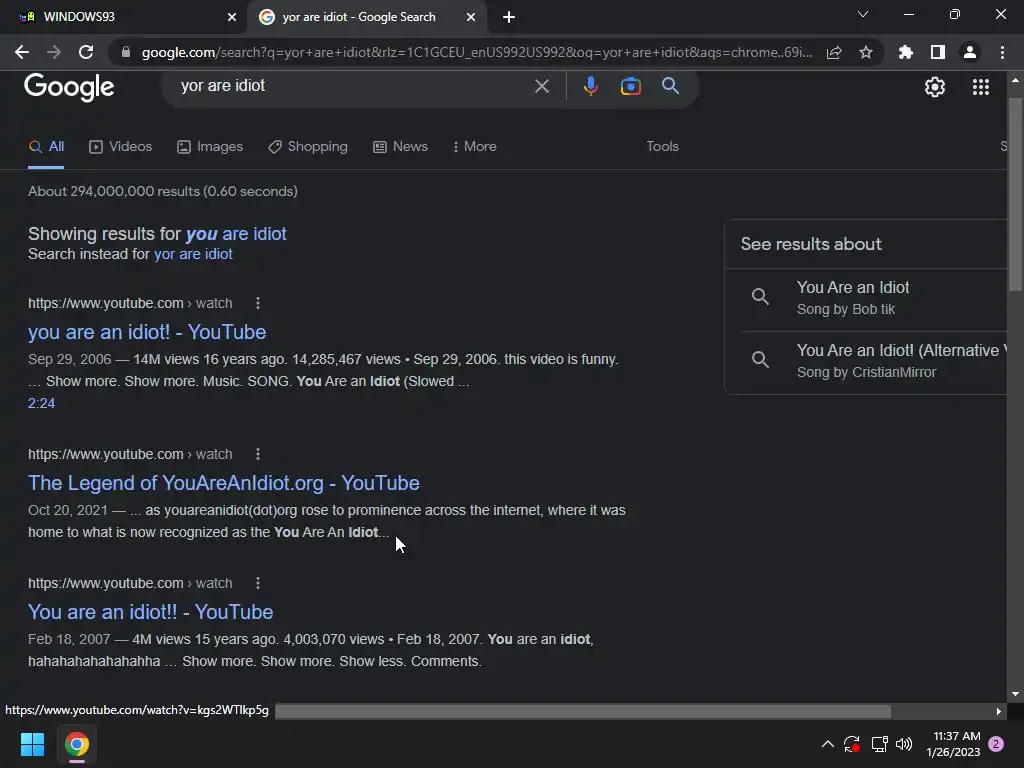Open Chrome three-dot menu
The height and width of the screenshot is (768, 1024).
click(1002, 52)
